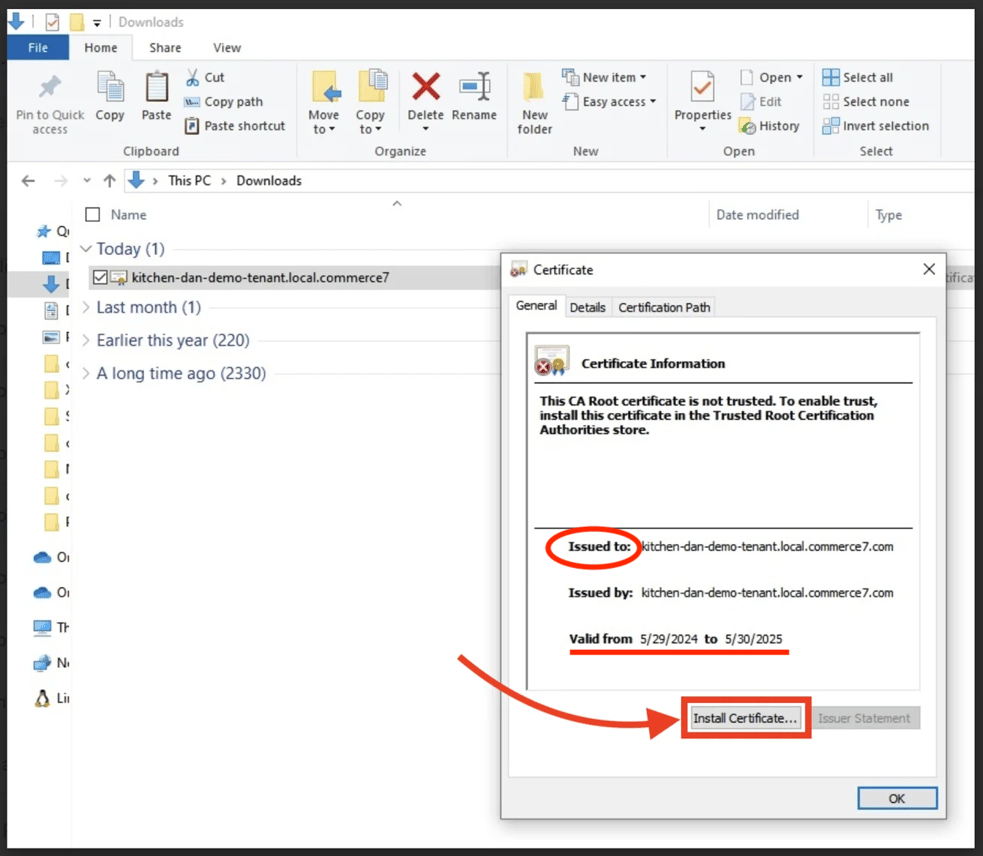Click the Cut icon
983x856 pixels.
(x=190, y=76)
